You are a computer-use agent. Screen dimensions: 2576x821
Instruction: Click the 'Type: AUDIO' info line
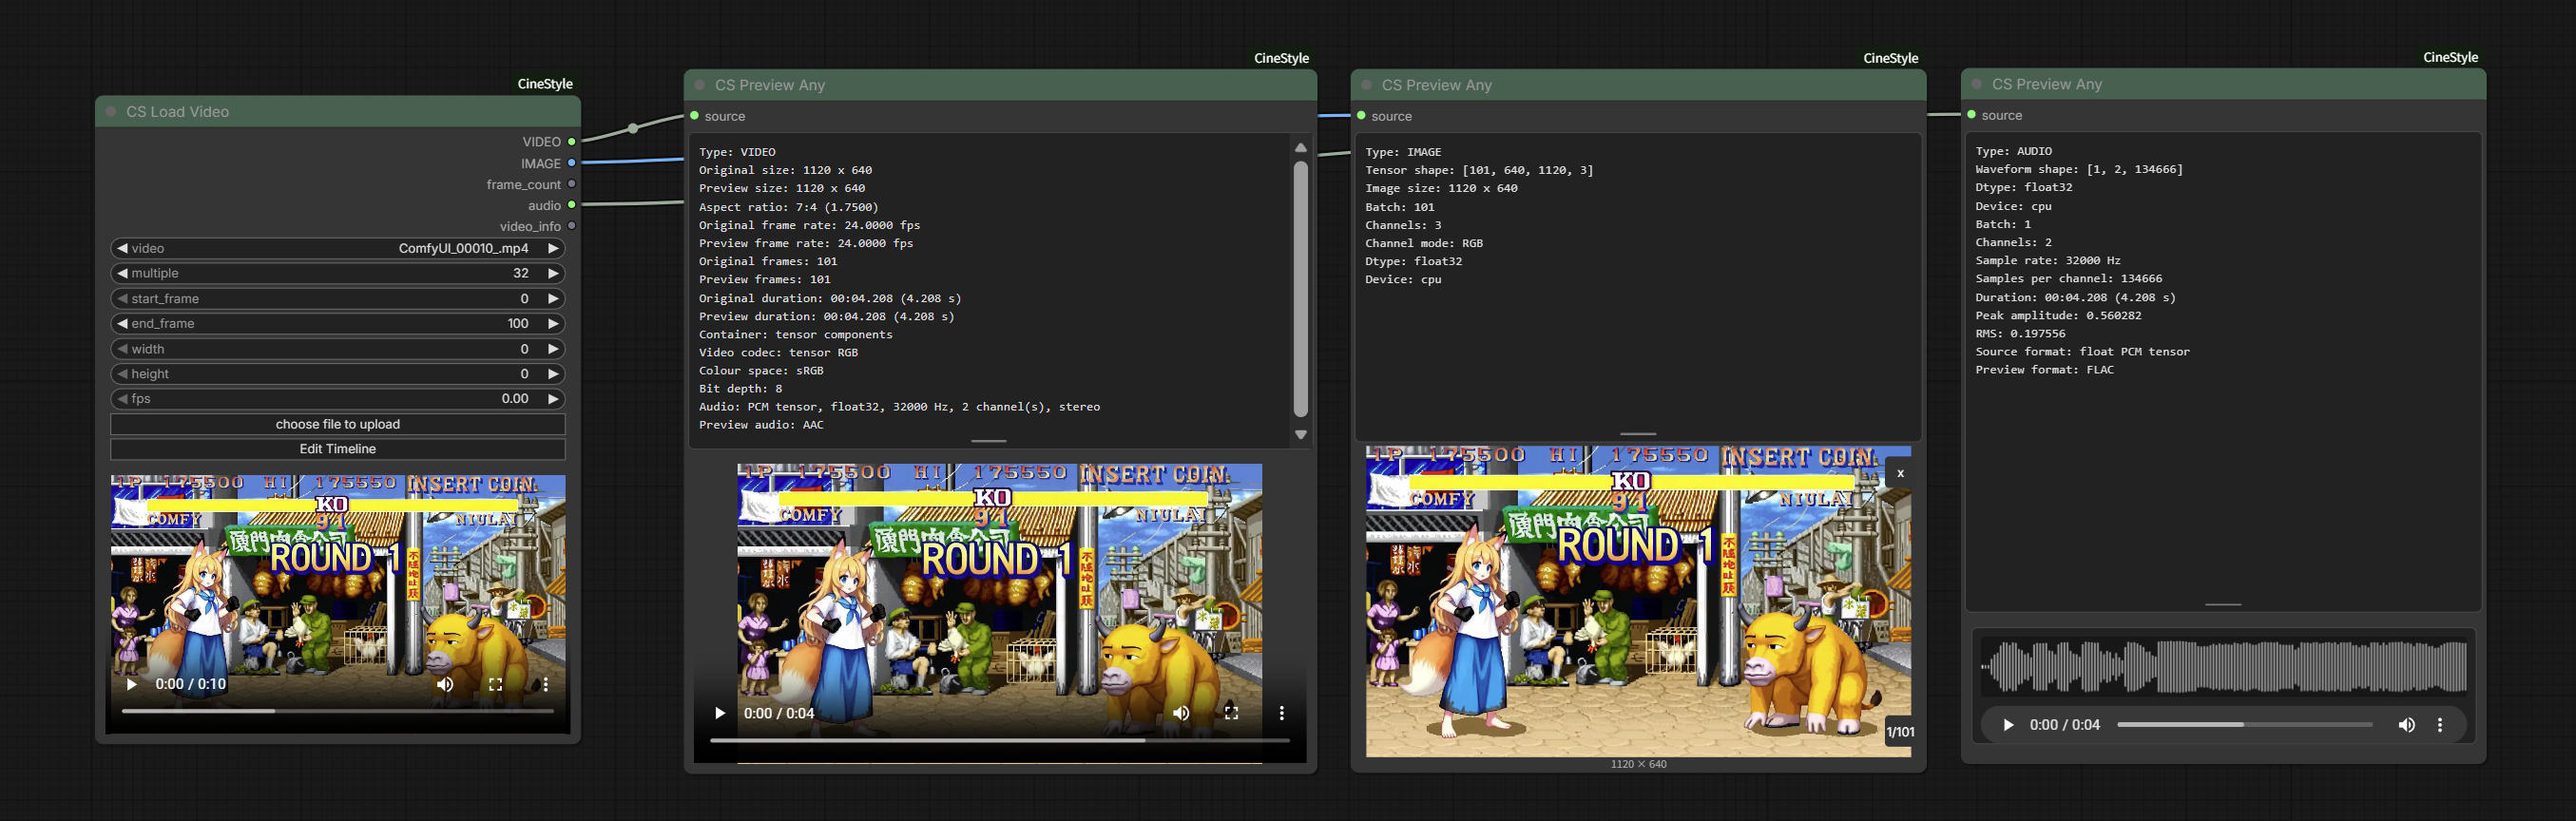tap(2013, 151)
